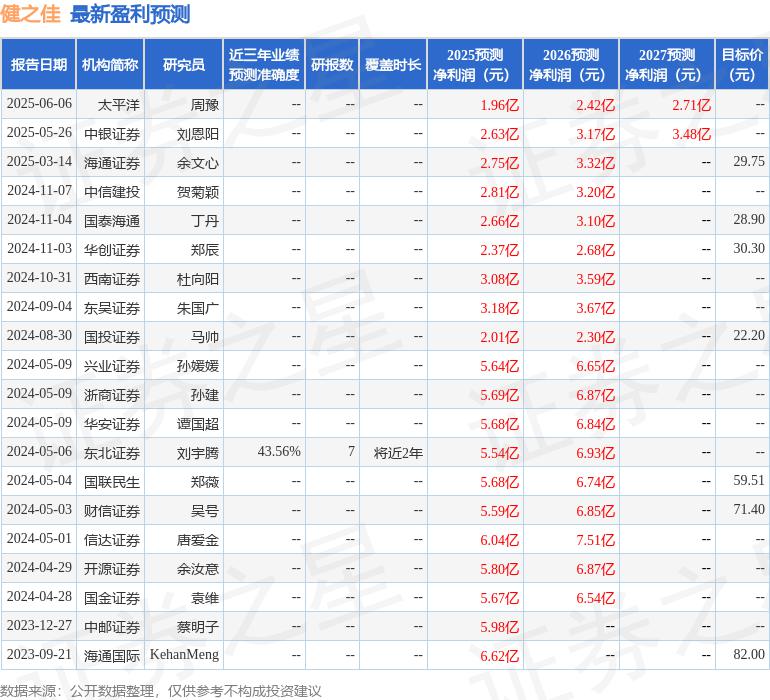Screen dimensions: 770x700
Task: Click target price 82.00
Action: [749, 654]
